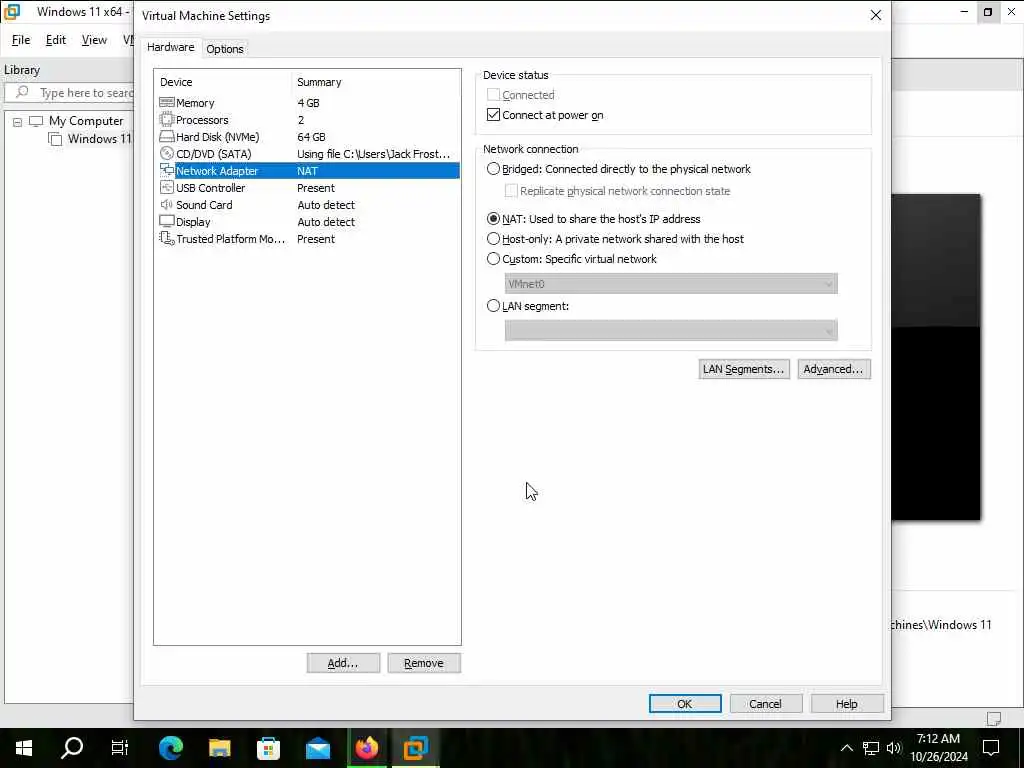Image resolution: width=1024 pixels, height=768 pixels.
Task: Close the Virtual Machine Settings dialog
Action: (876, 15)
